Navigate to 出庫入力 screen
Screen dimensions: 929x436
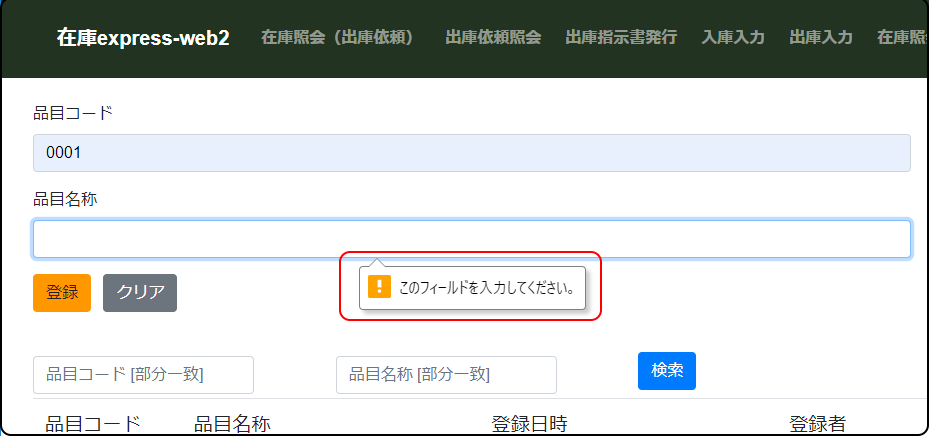[x=821, y=38]
